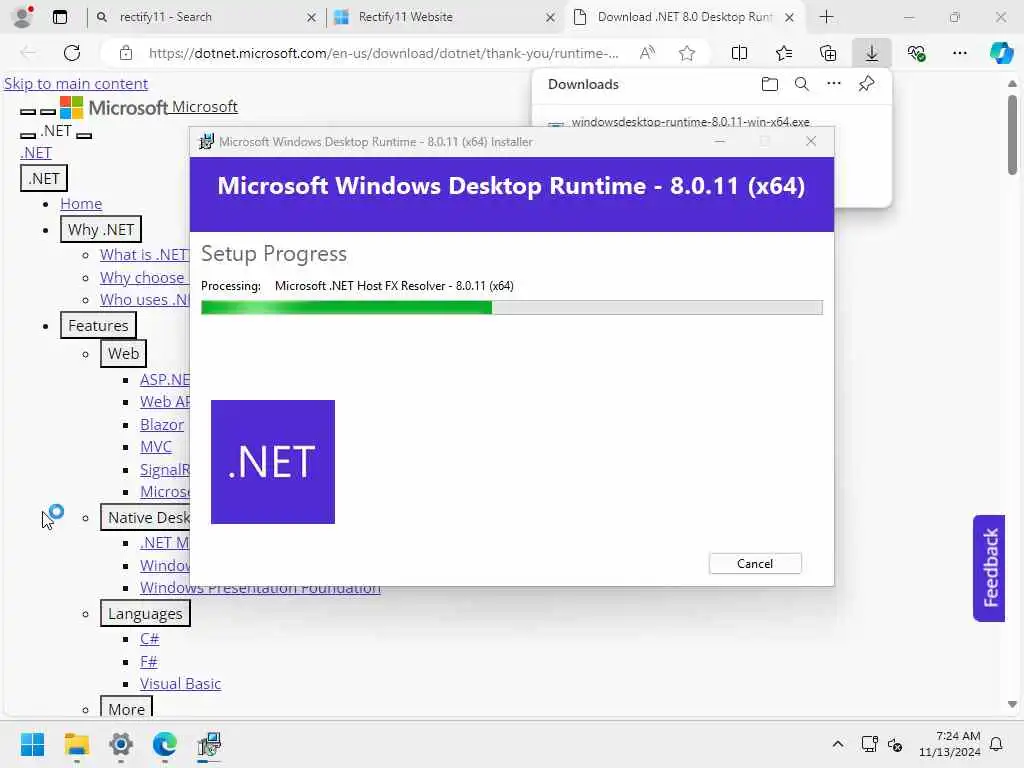The width and height of the screenshot is (1024, 768).
Task: Open Edge Settings and more ellipsis
Action: pos(959,53)
